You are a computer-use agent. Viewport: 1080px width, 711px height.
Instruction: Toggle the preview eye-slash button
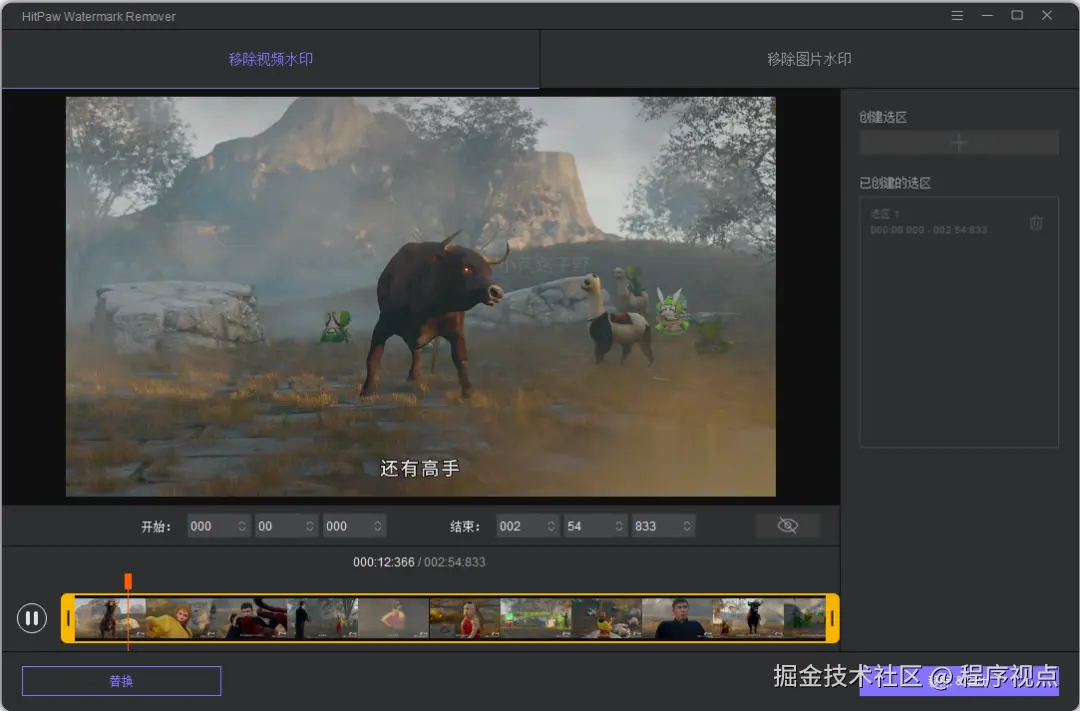click(787, 526)
